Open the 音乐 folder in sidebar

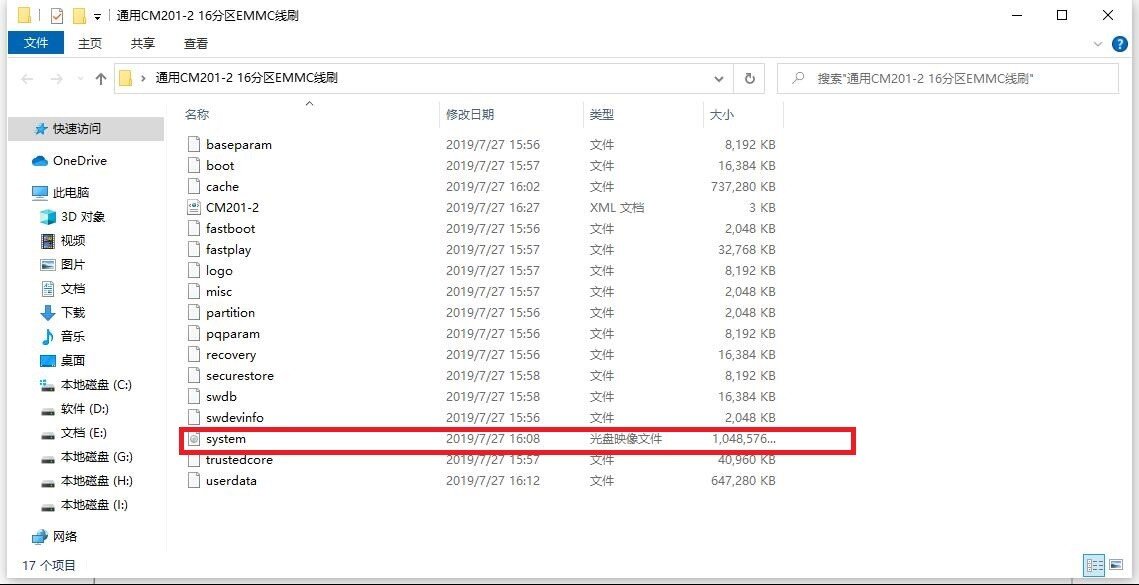click(73, 336)
